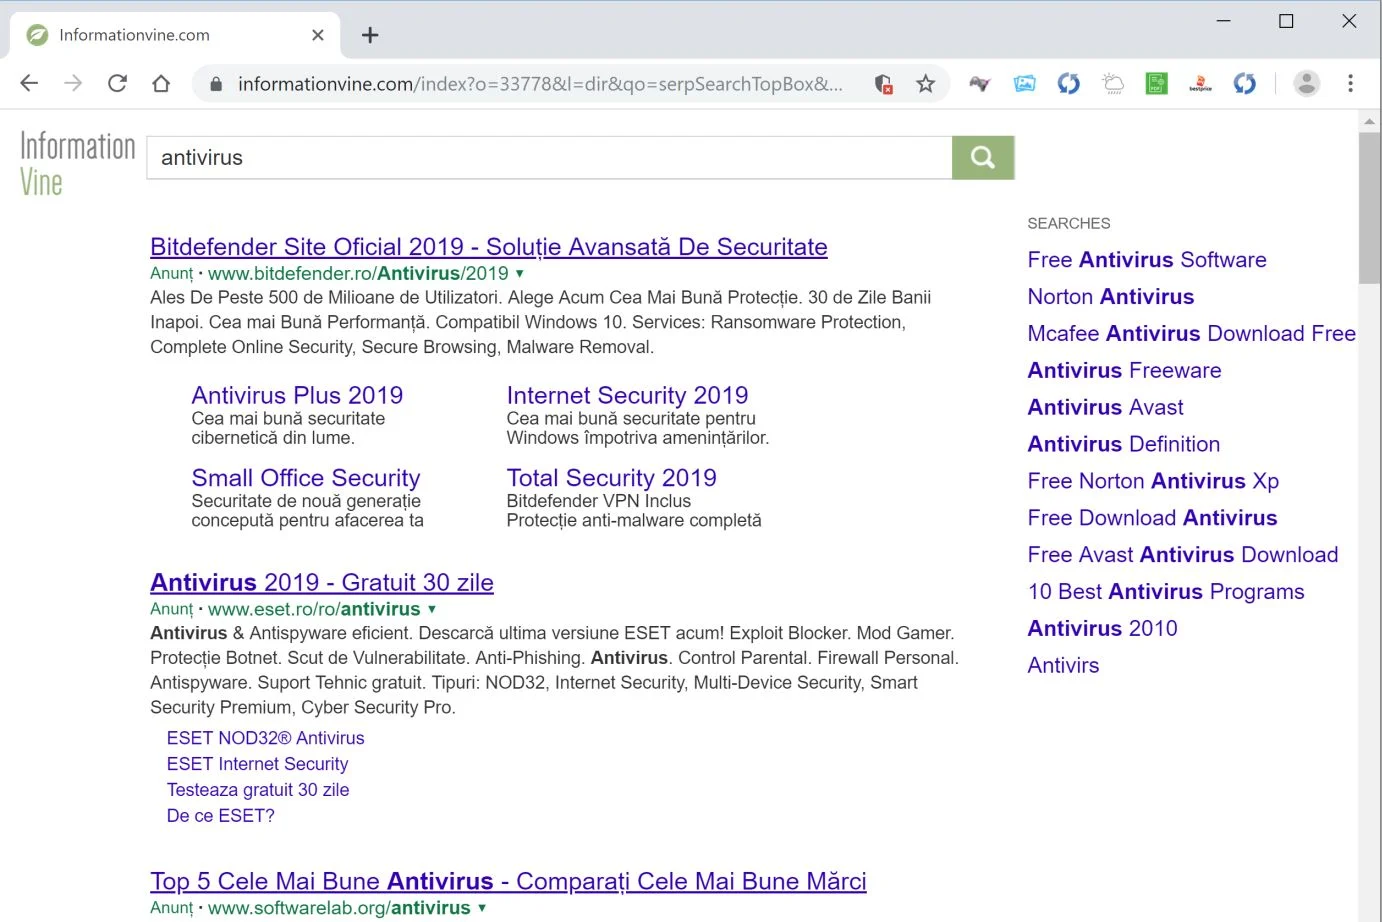The image size is (1382, 922).
Task: Open the weather cloud extension
Action: [1113, 84]
